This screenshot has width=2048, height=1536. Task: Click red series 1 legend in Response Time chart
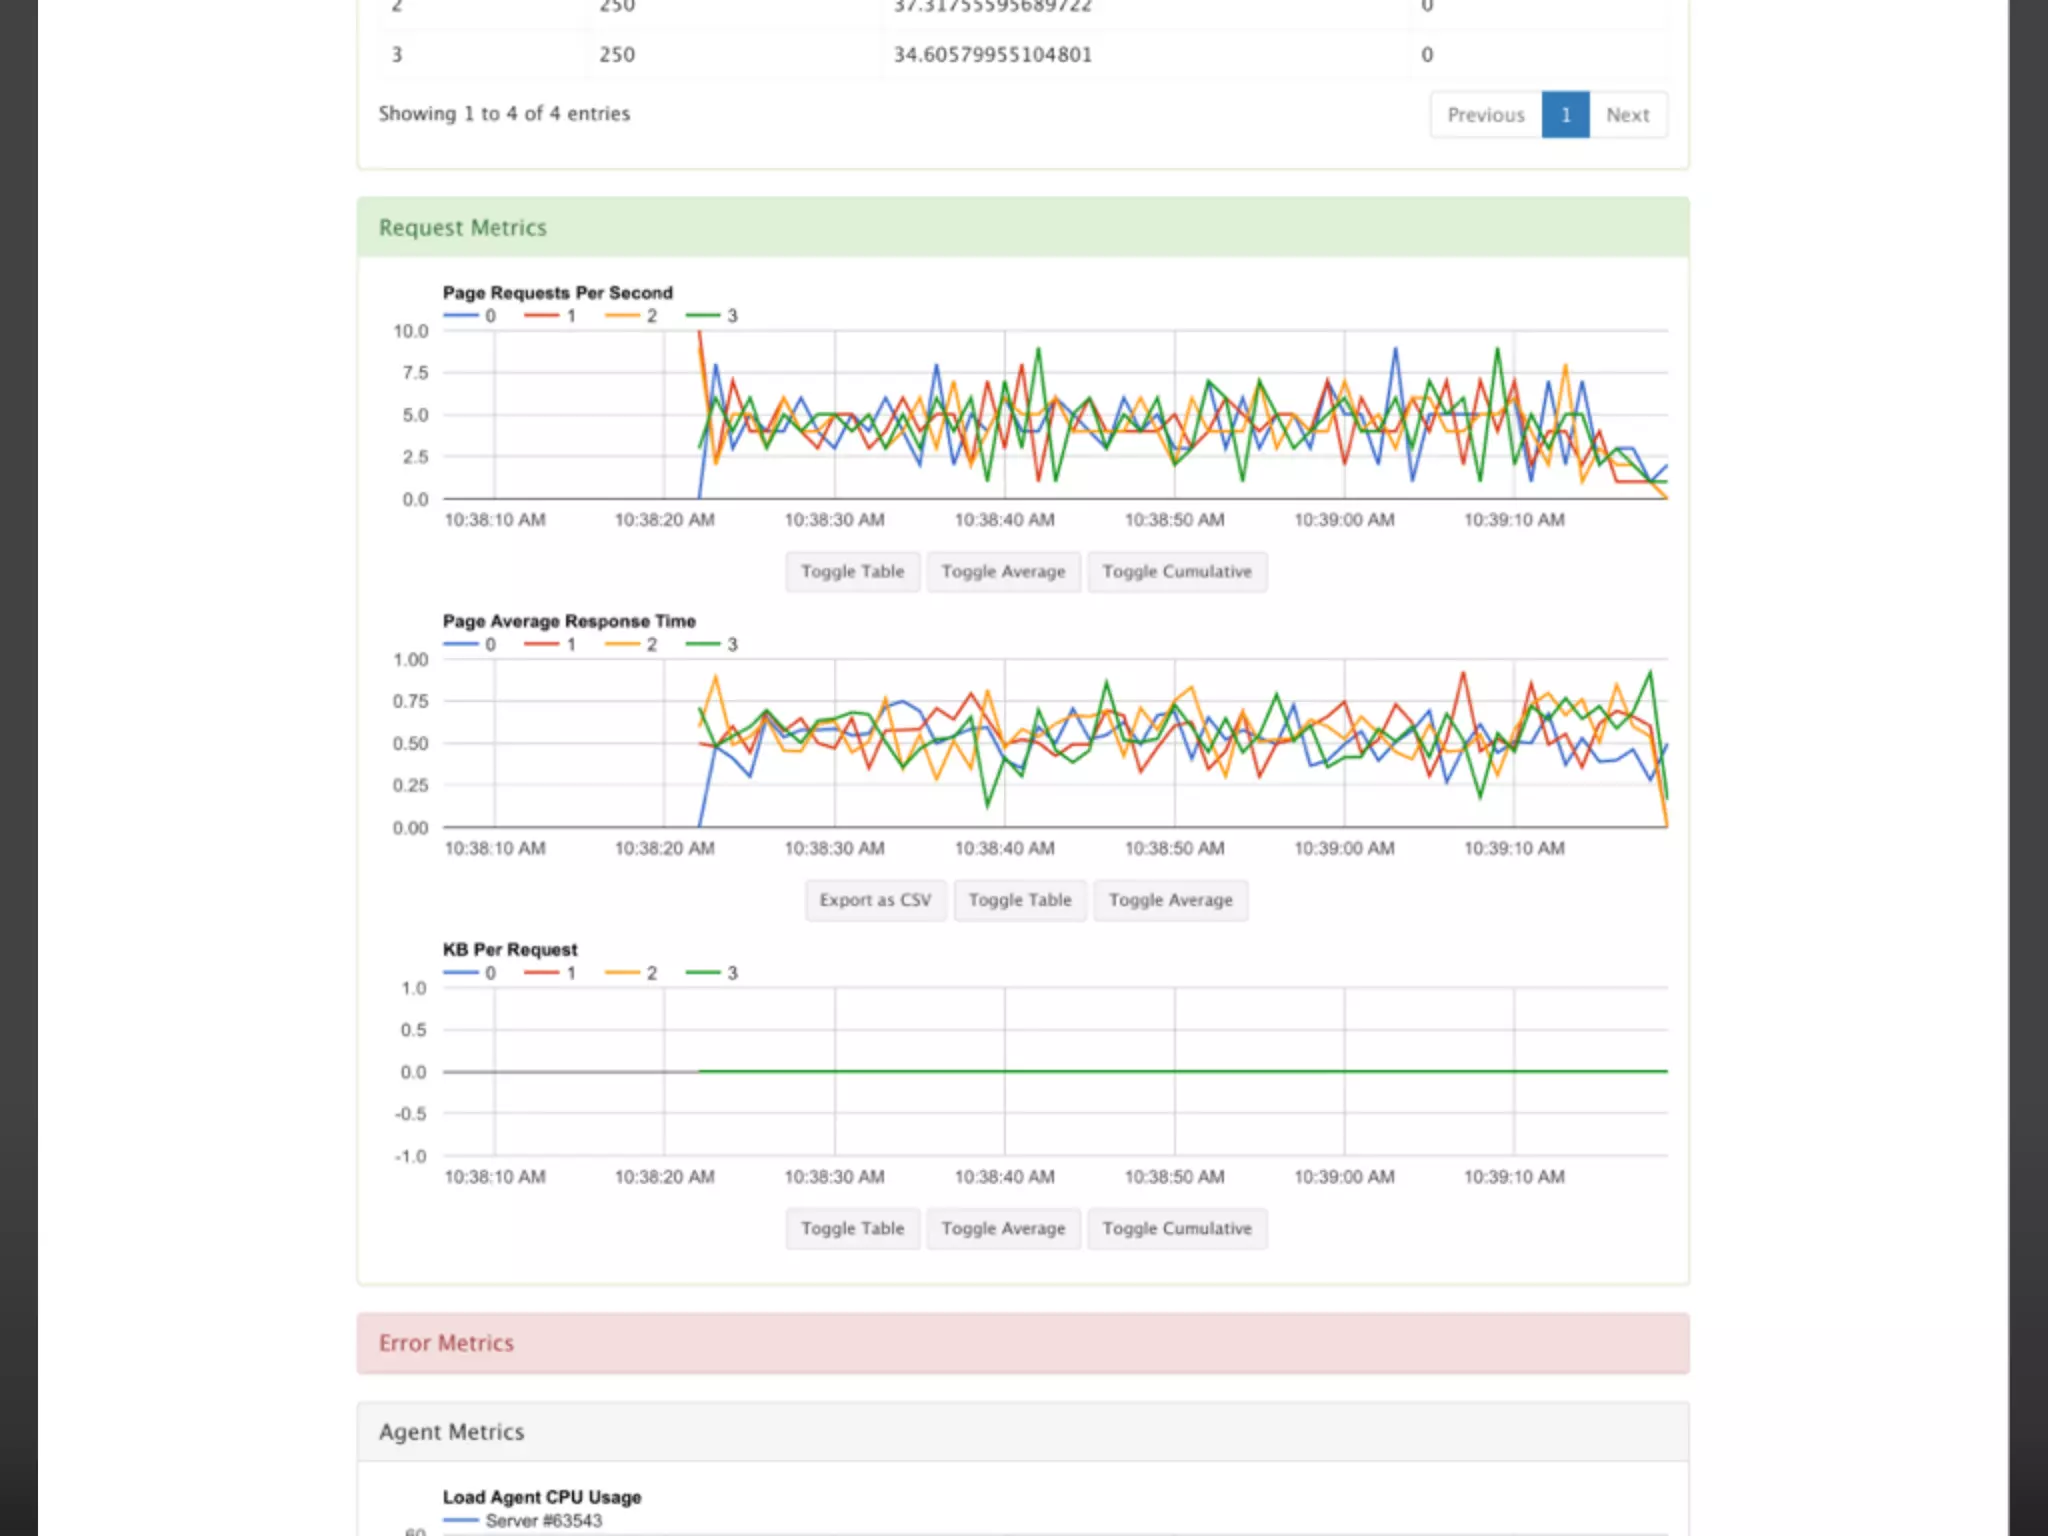tap(552, 645)
